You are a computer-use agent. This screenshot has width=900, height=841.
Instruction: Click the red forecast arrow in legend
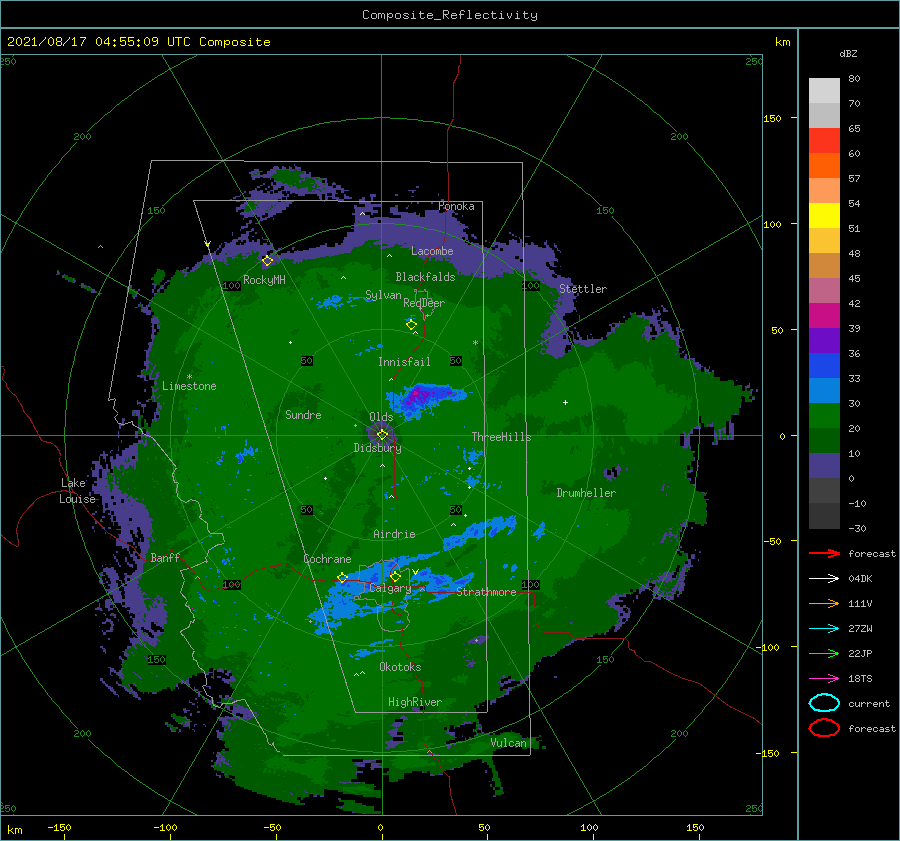tap(824, 553)
